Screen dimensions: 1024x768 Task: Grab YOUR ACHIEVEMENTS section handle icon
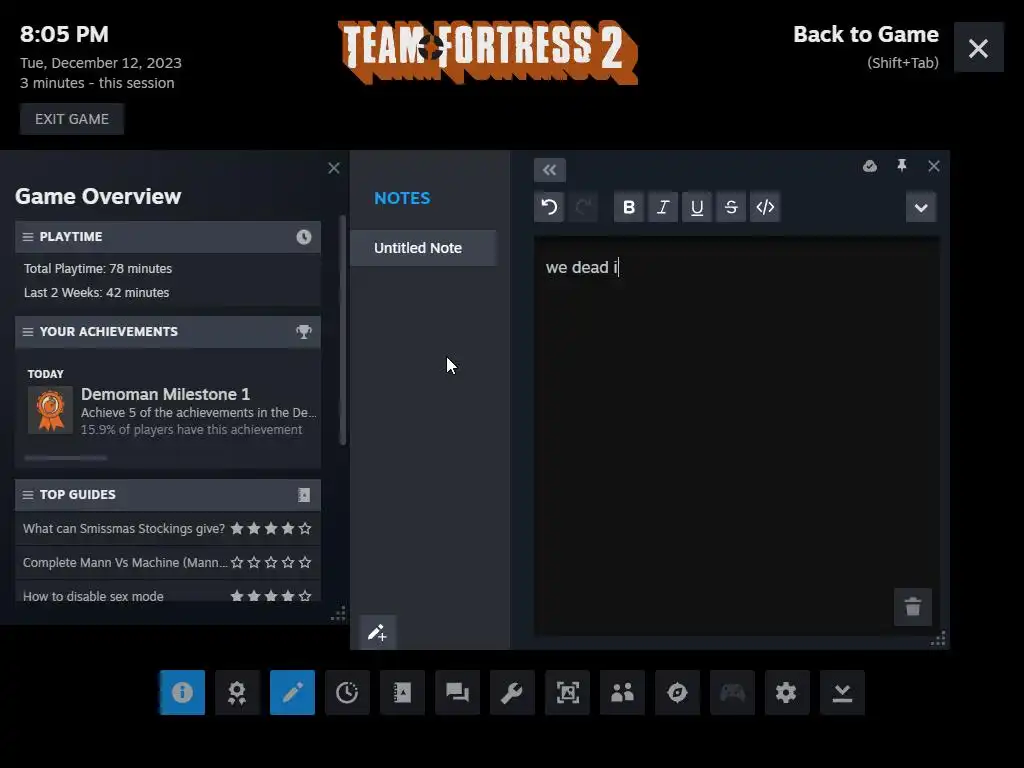[28, 332]
